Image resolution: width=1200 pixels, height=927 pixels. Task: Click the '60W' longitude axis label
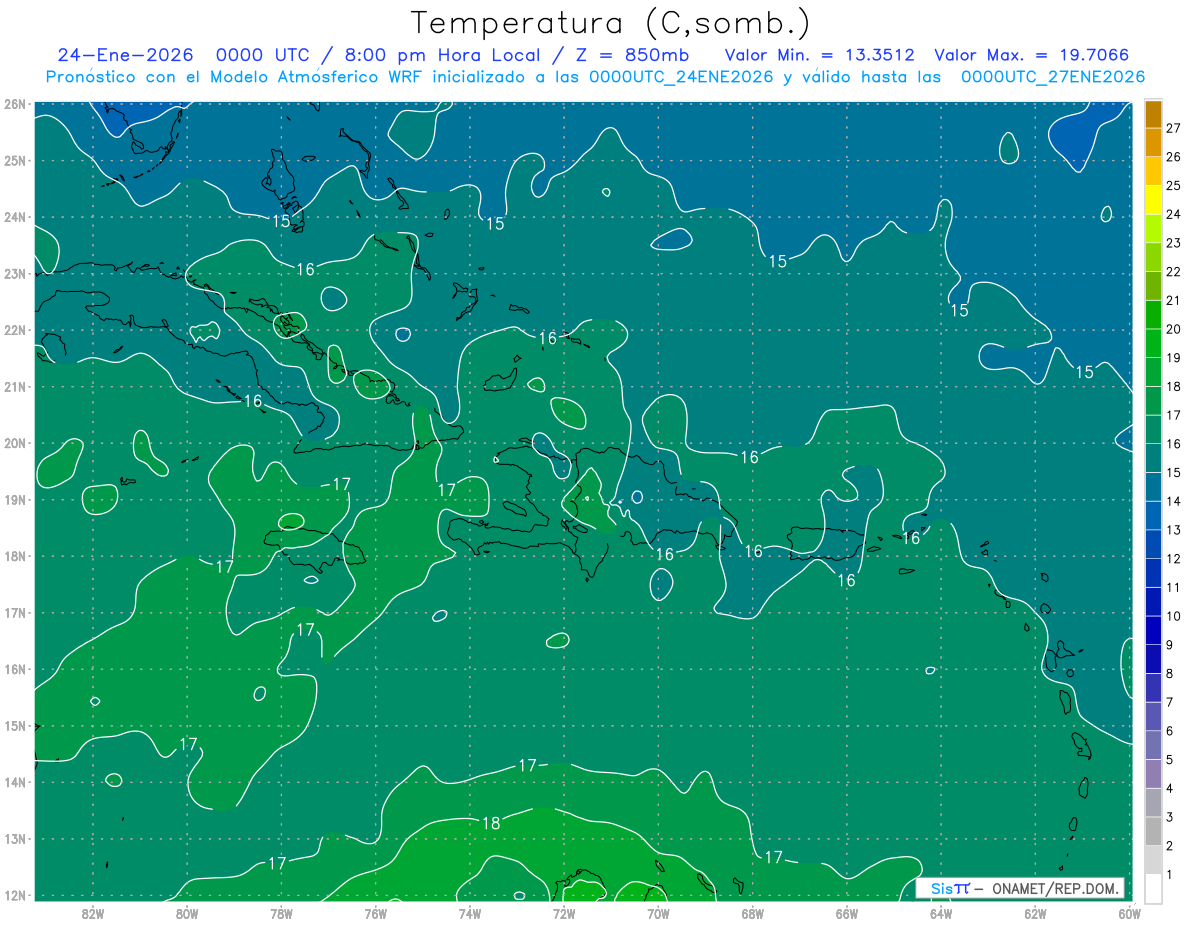pos(1129,913)
